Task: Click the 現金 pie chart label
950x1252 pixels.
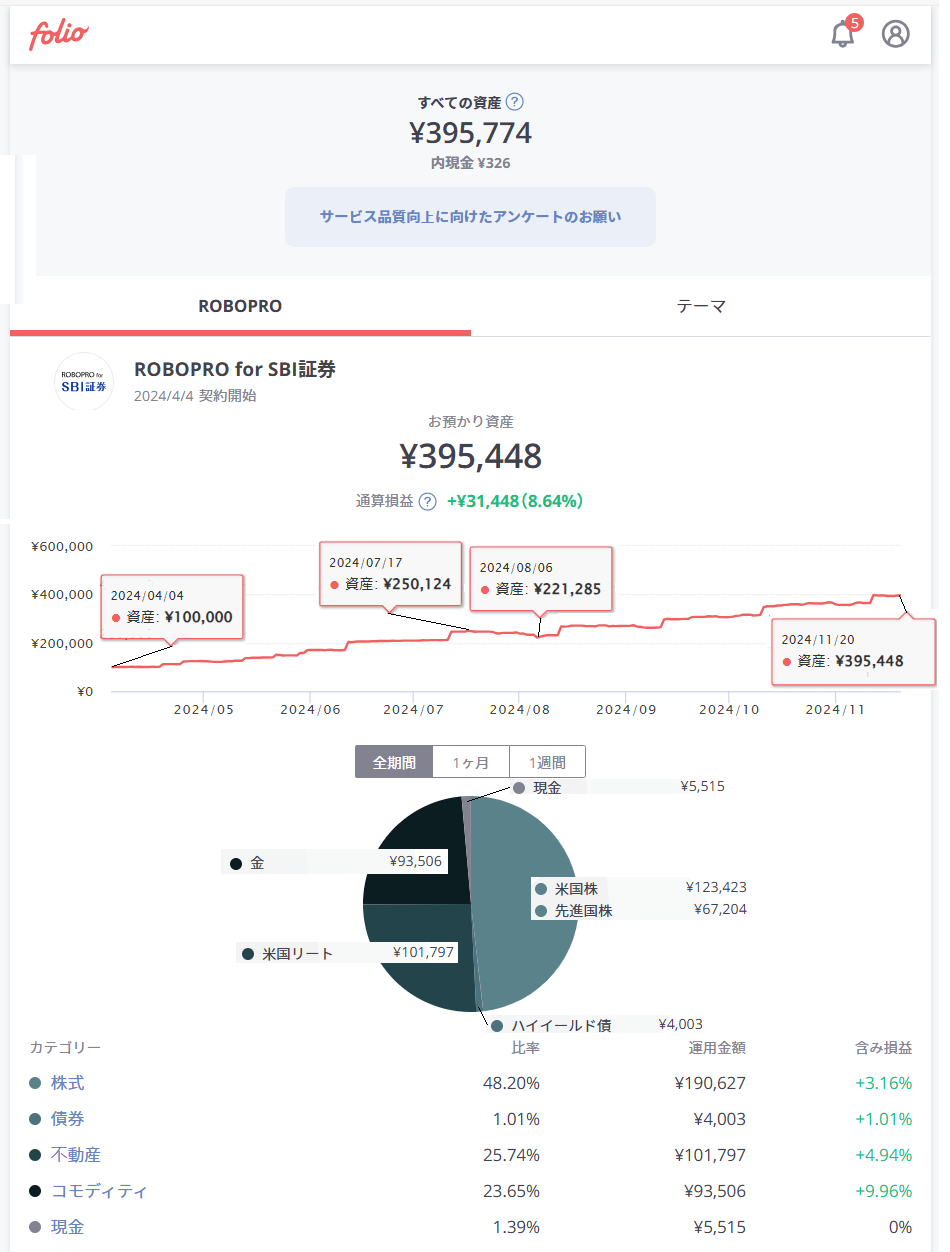Action: click(547, 787)
